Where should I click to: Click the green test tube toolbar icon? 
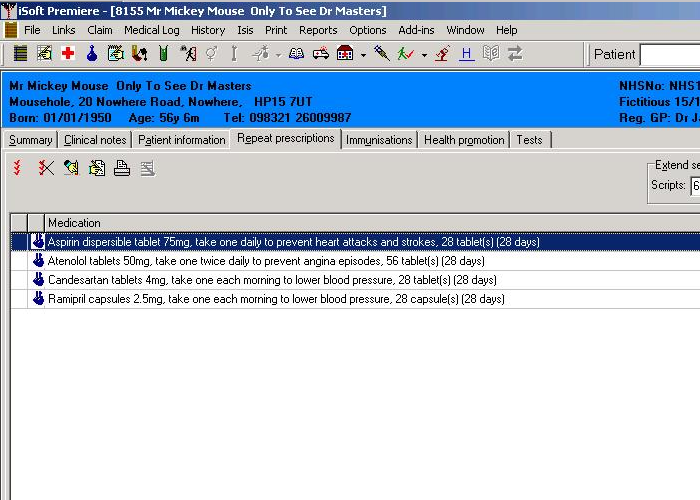pyautogui.click(x=164, y=54)
